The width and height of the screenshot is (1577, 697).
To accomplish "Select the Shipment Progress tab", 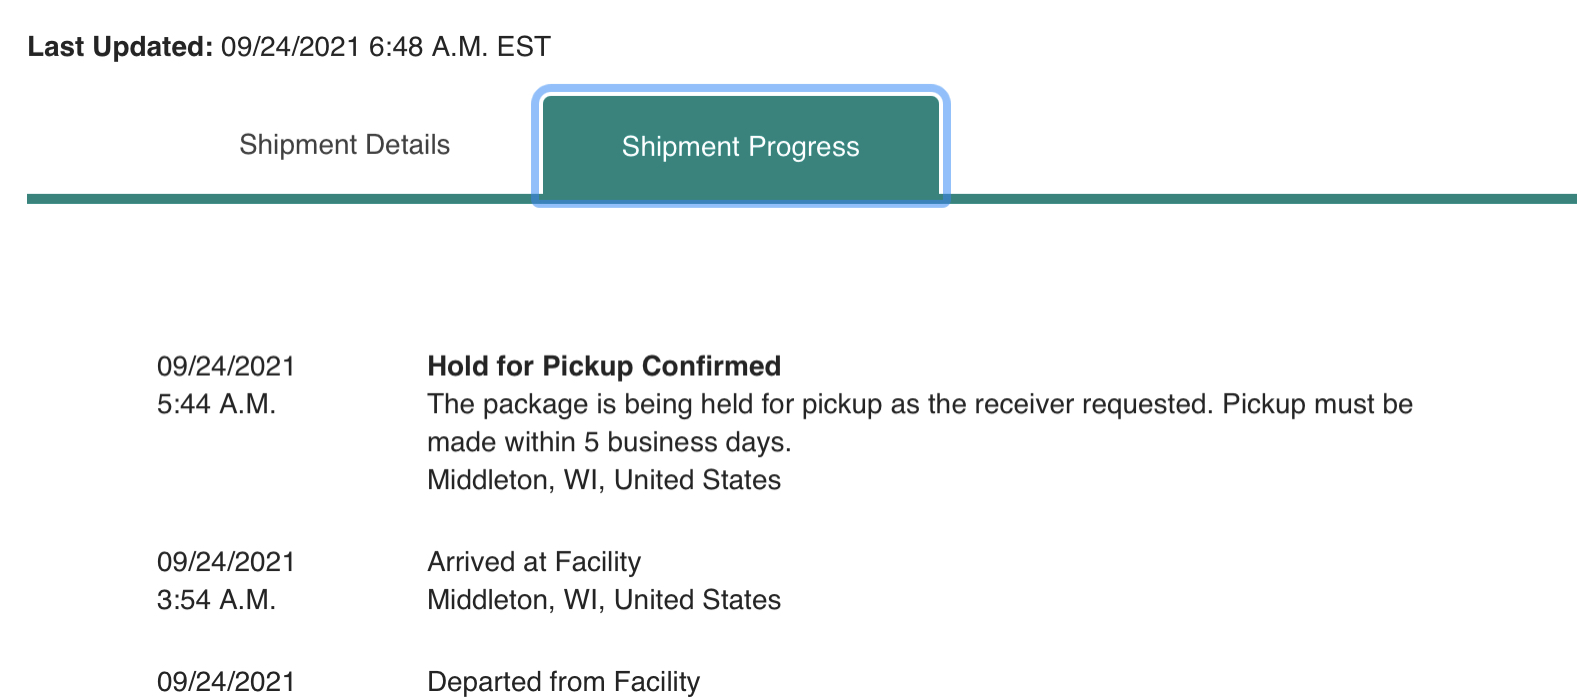I will (740, 147).
